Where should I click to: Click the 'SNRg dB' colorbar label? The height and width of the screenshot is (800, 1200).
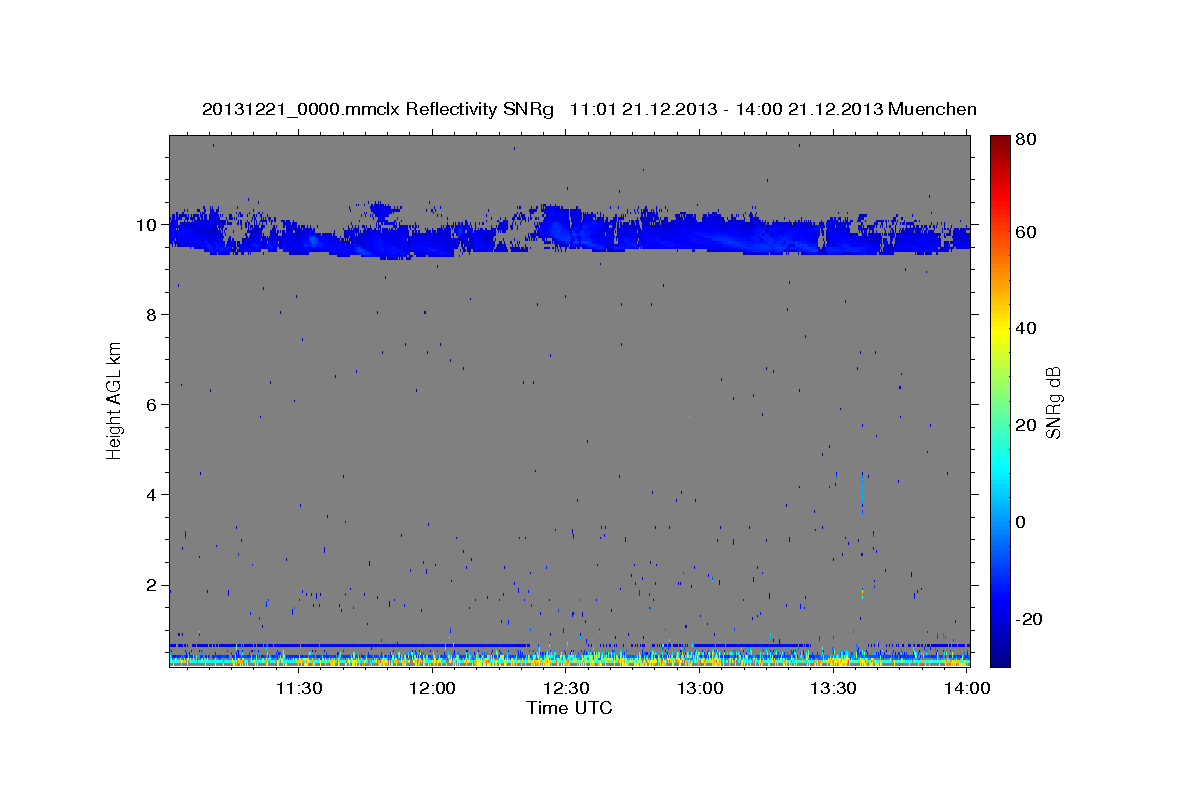pyautogui.click(x=1053, y=402)
